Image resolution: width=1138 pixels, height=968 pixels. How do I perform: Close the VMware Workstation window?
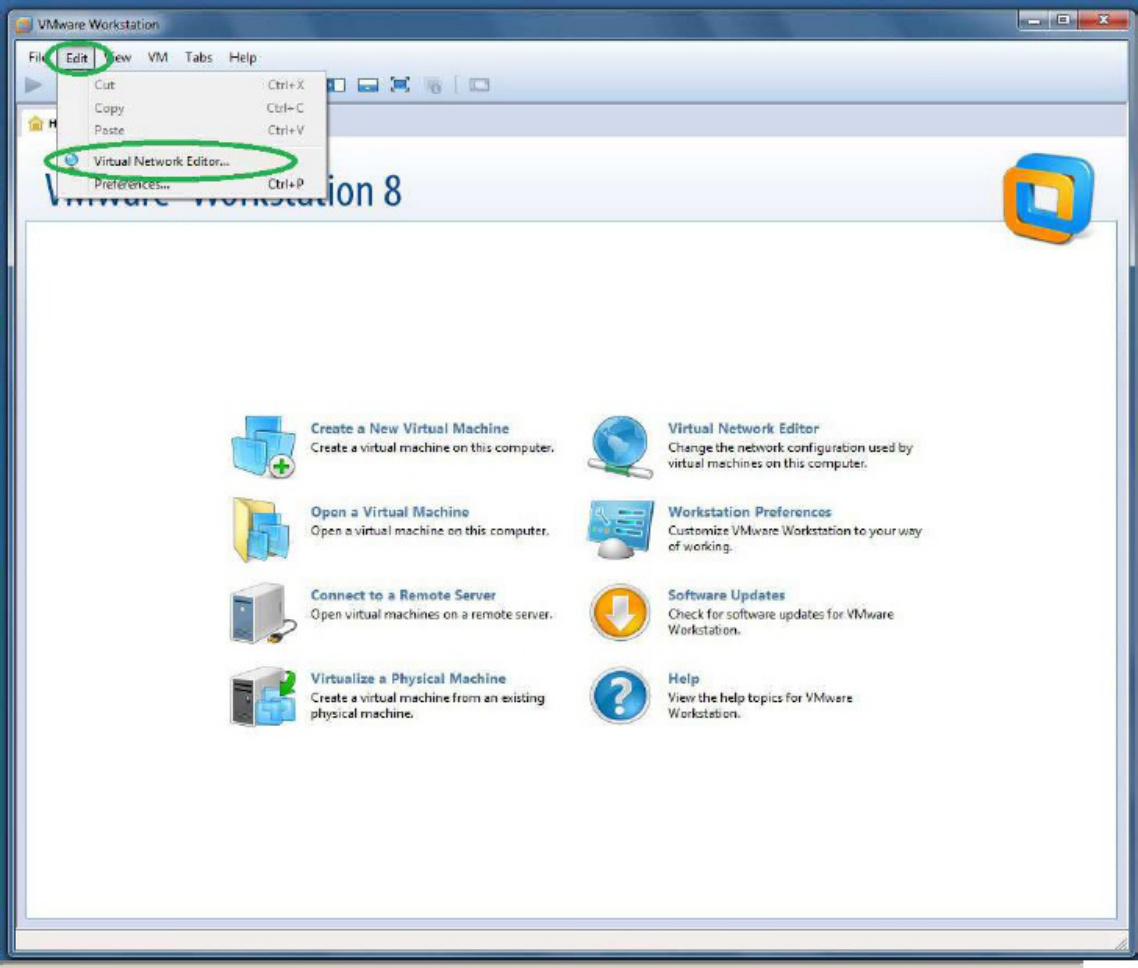click(x=1103, y=21)
